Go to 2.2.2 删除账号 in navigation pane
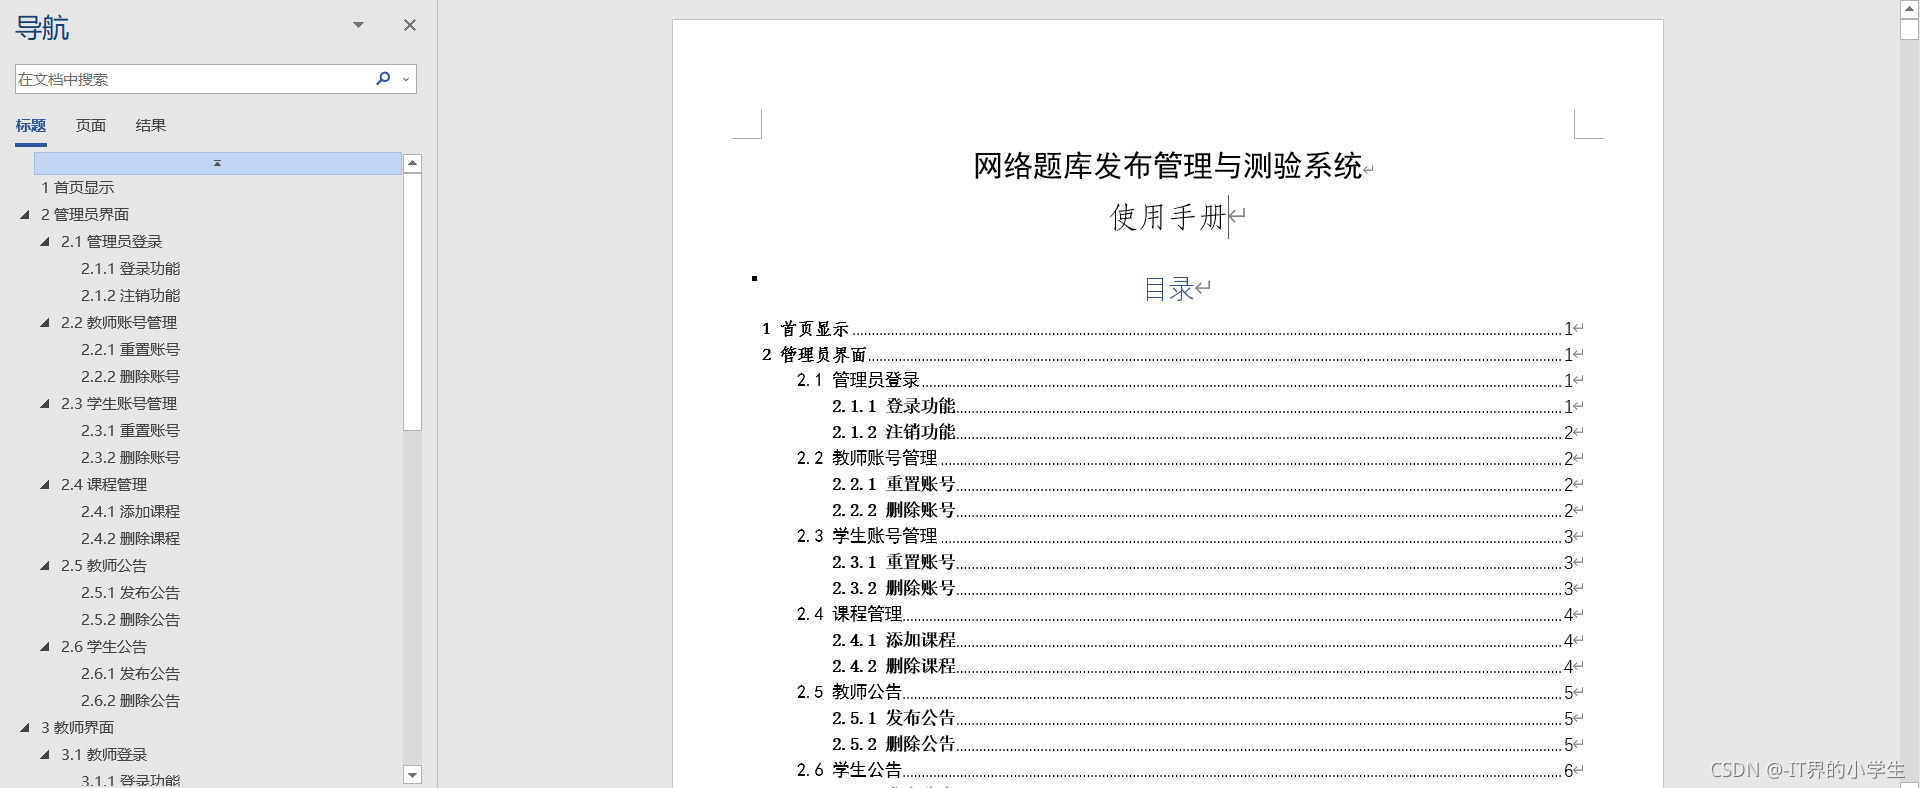 [131, 376]
